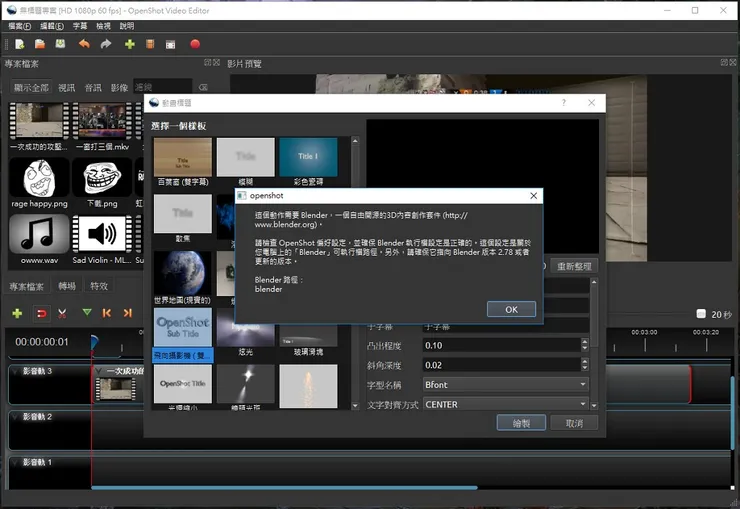Screen dimensions: 740x509
Task: Collapse the 影音軌 1 track chevron
Action: [15, 462]
